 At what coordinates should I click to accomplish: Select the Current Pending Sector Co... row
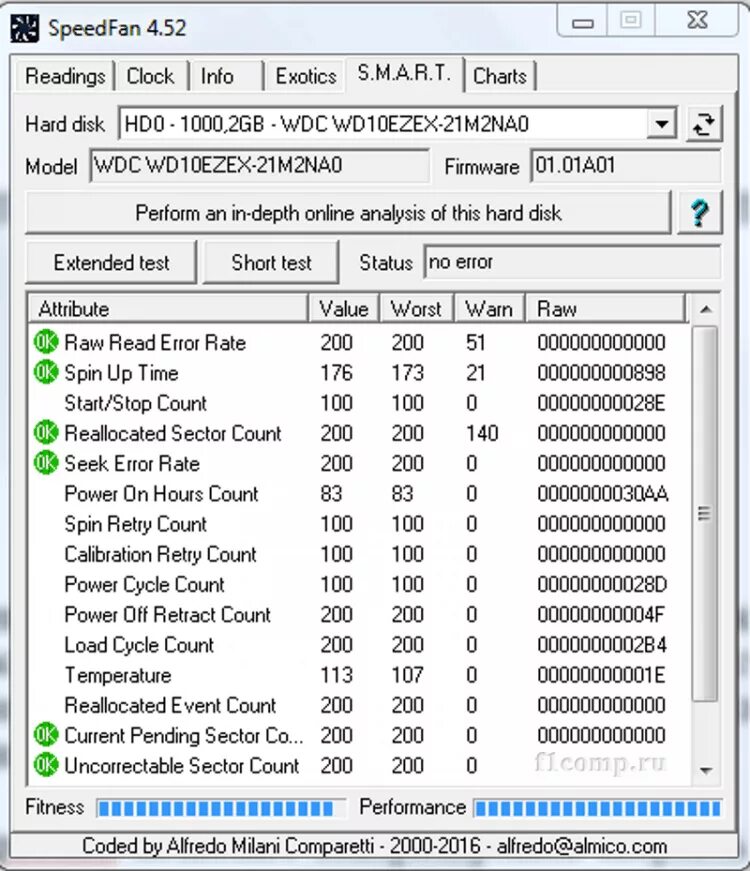coord(360,735)
